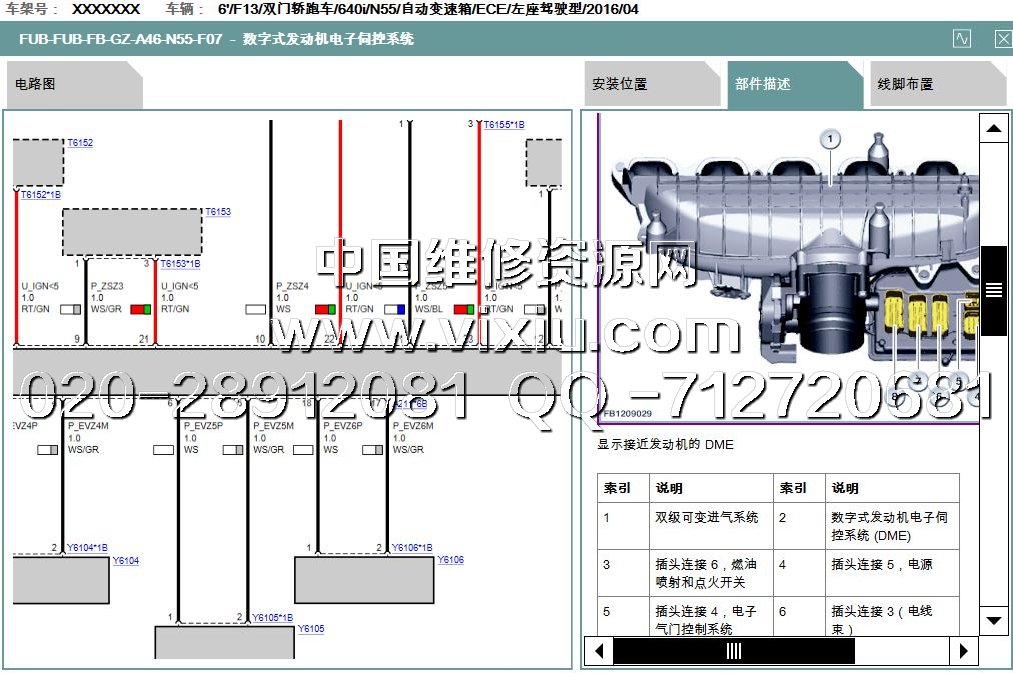Click the Y6105*1B connector link
Screen dimensions: 1013x673
click(x=272, y=618)
